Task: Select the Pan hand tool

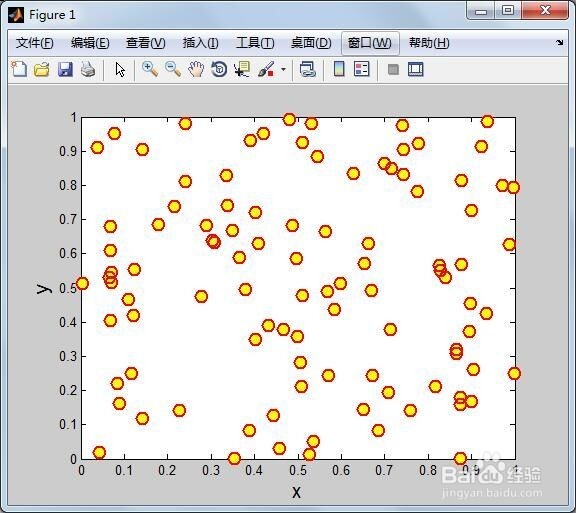Action: click(196, 69)
